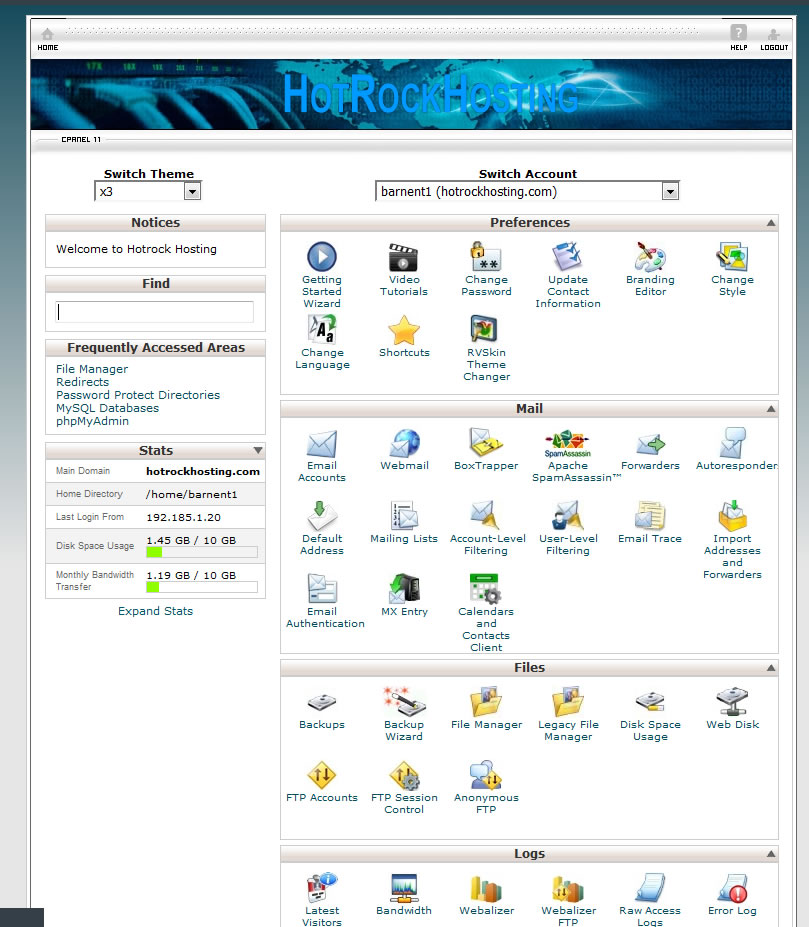
Task: Open the phpMyAdmin link
Action: coord(92,421)
